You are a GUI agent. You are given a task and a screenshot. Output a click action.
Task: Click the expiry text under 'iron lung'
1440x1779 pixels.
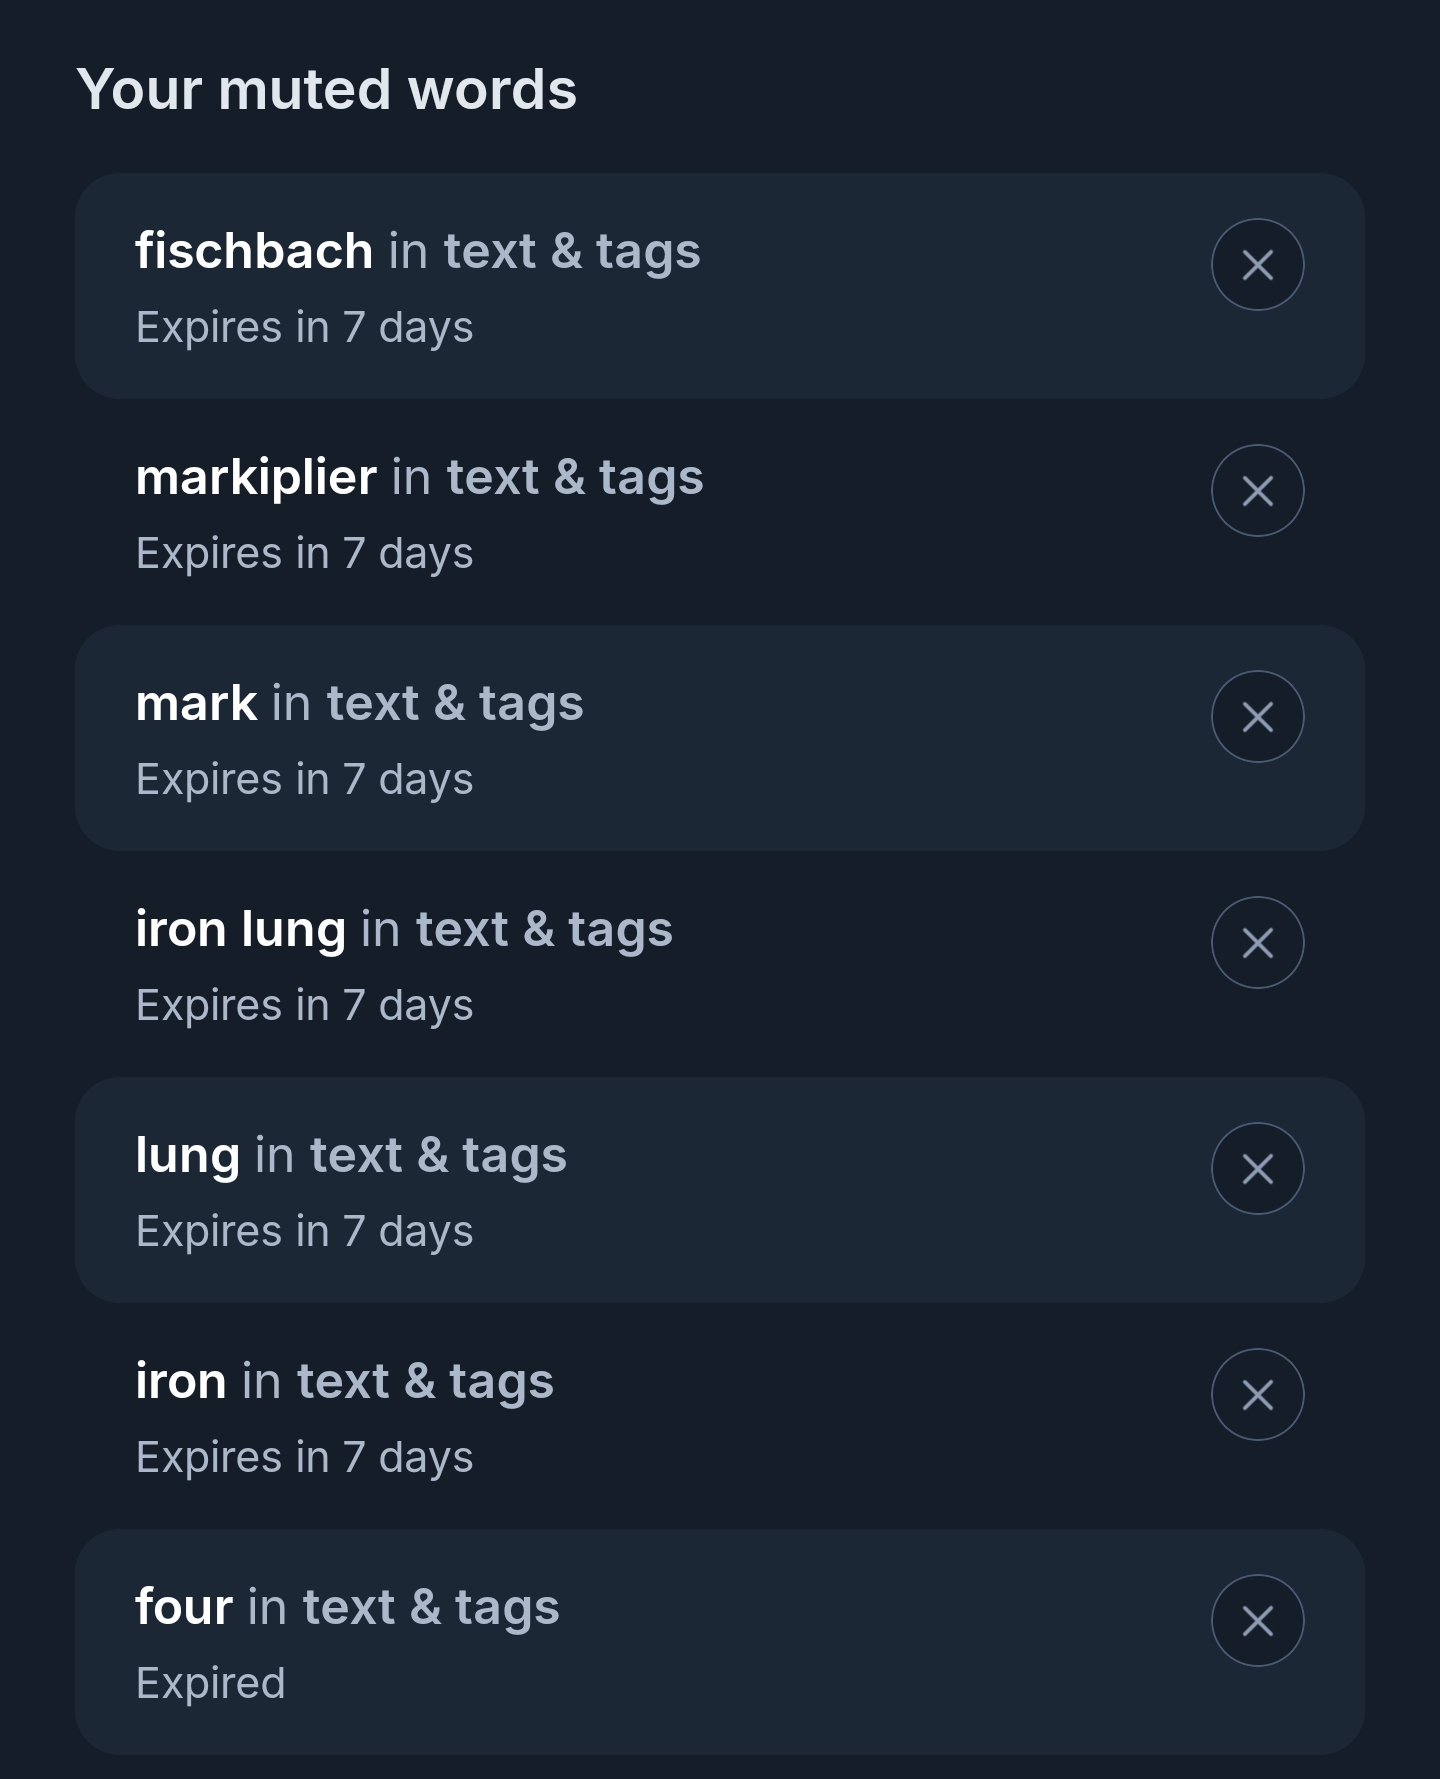coord(304,1005)
